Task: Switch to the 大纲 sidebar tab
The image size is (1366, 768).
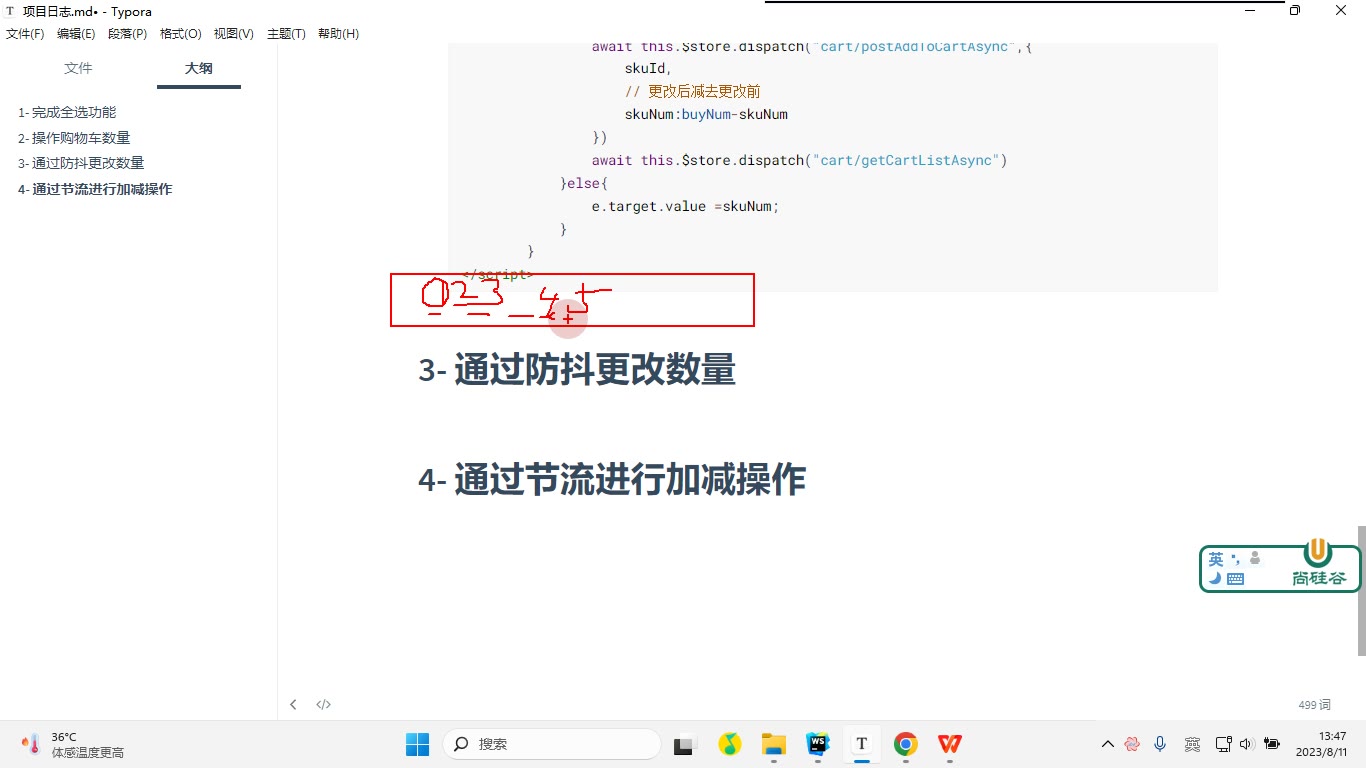Action: (198, 68)
